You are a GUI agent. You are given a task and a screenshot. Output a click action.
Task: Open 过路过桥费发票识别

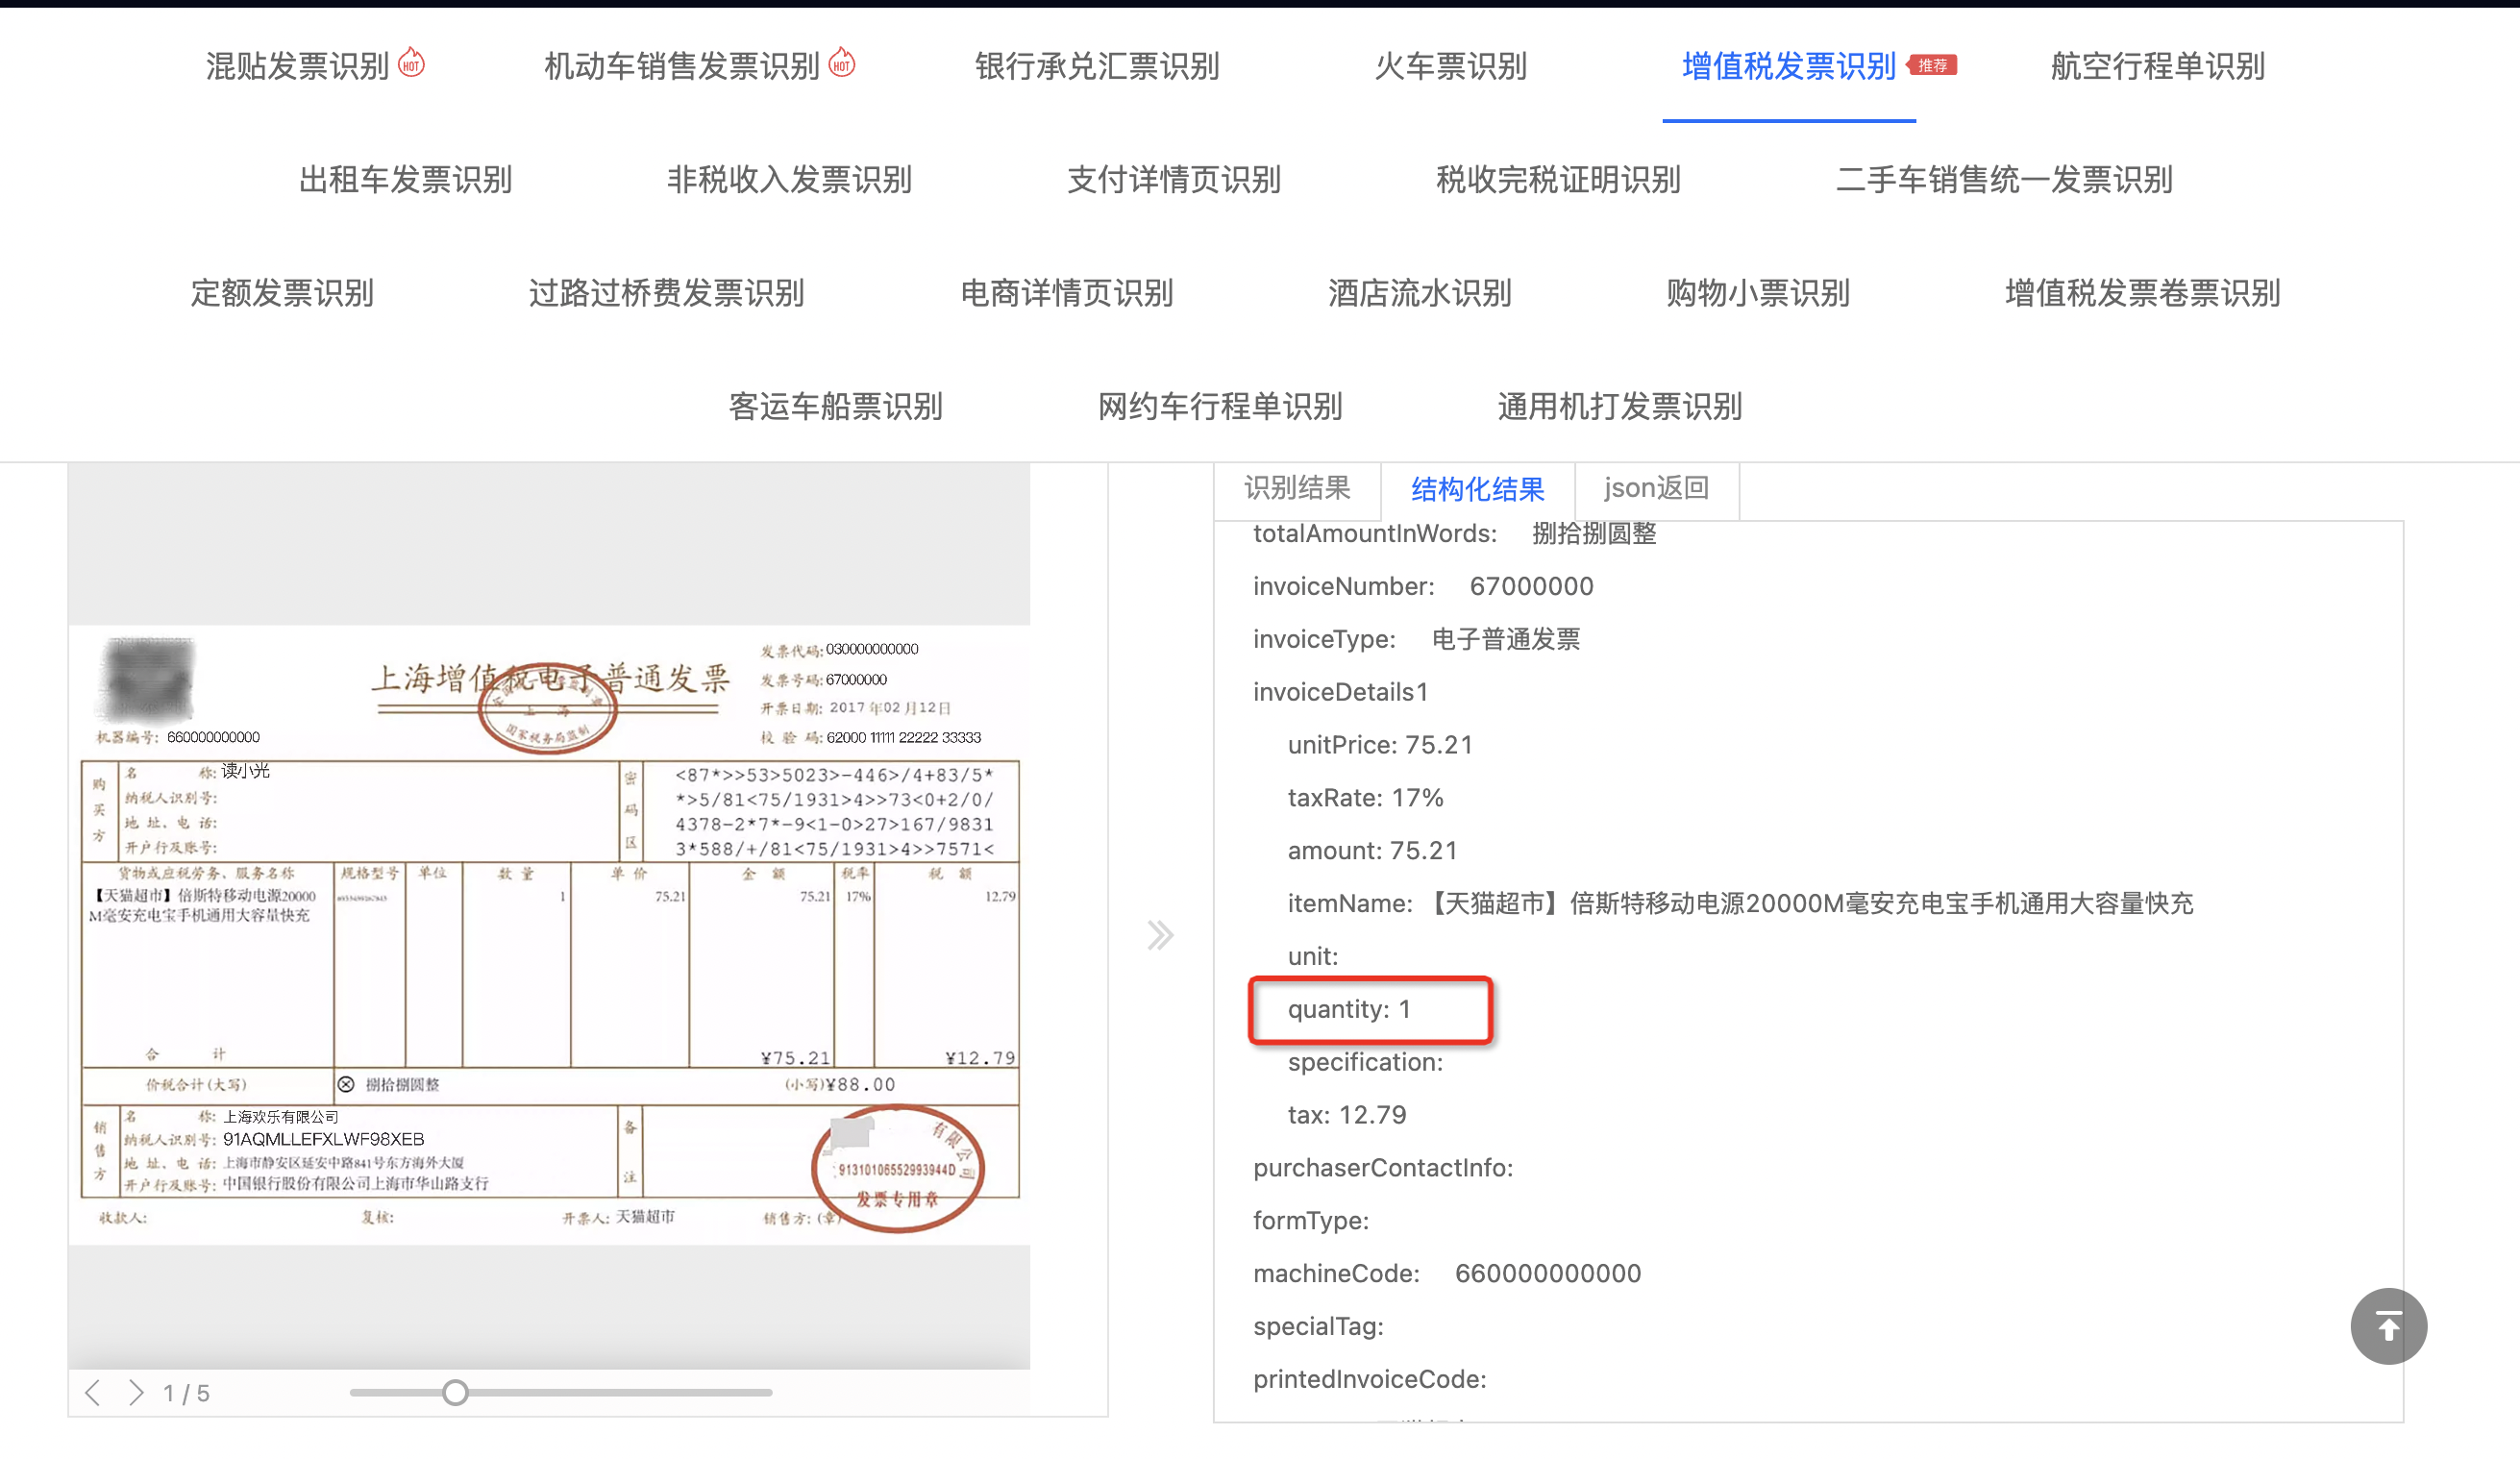(x=667, y=293)
